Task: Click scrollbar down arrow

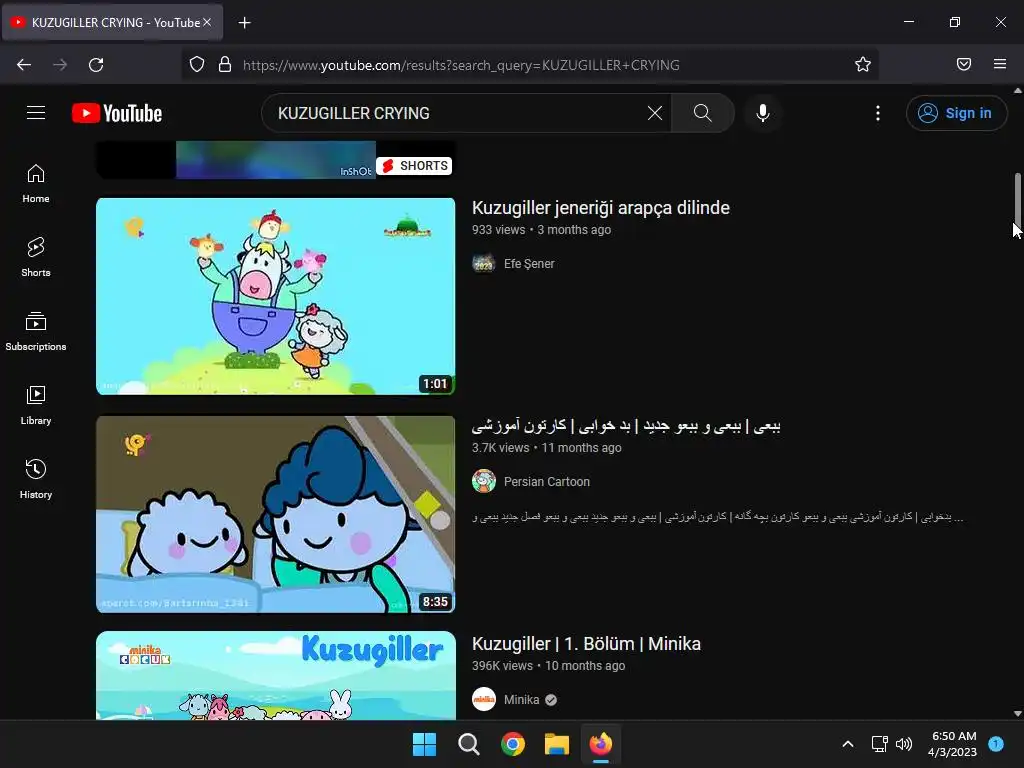Action: (x=1017, y=714)
